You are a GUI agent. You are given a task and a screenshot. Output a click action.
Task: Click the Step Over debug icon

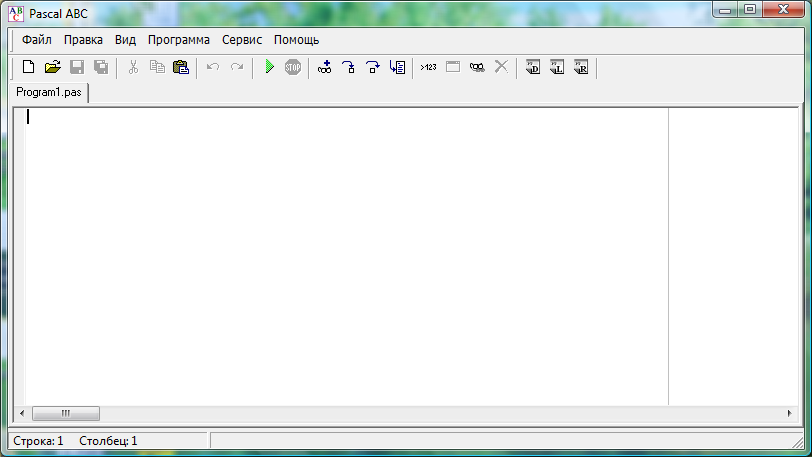372,67
